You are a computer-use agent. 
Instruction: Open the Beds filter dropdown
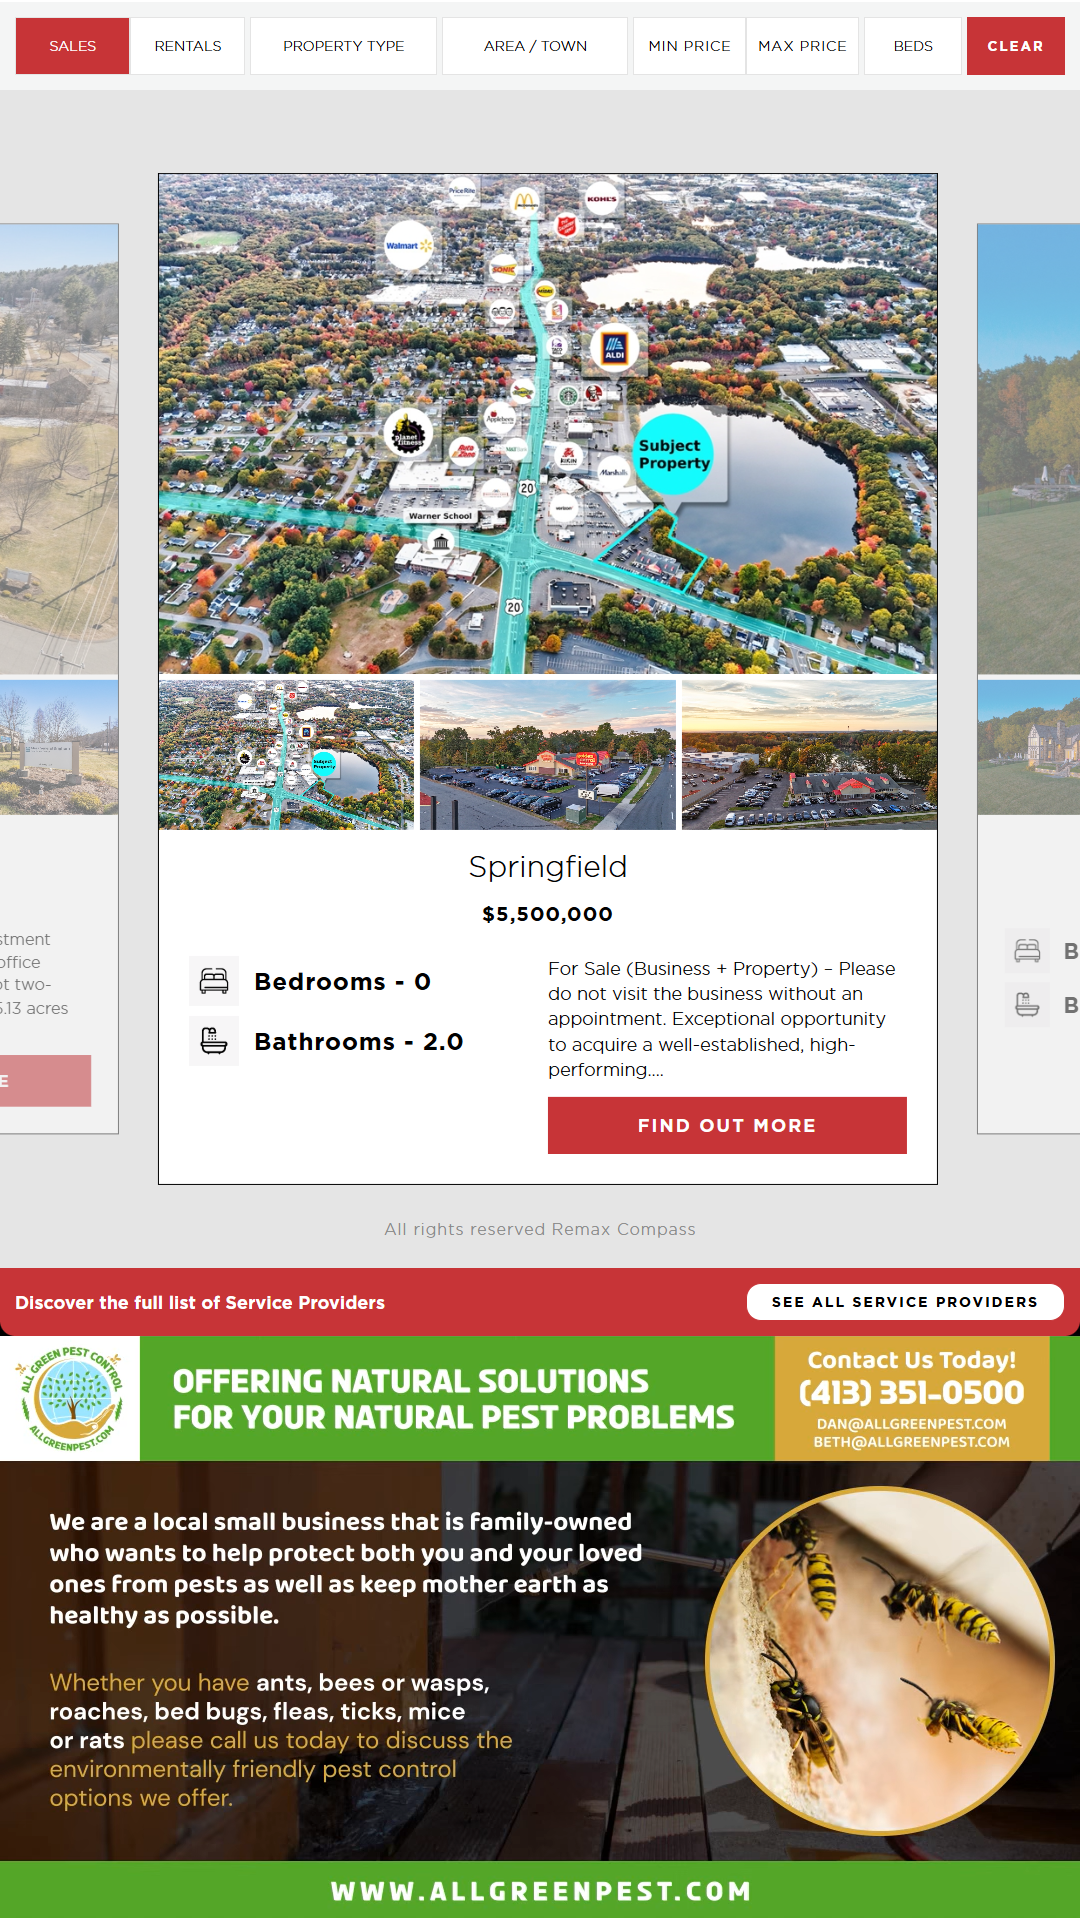(913, 46)
